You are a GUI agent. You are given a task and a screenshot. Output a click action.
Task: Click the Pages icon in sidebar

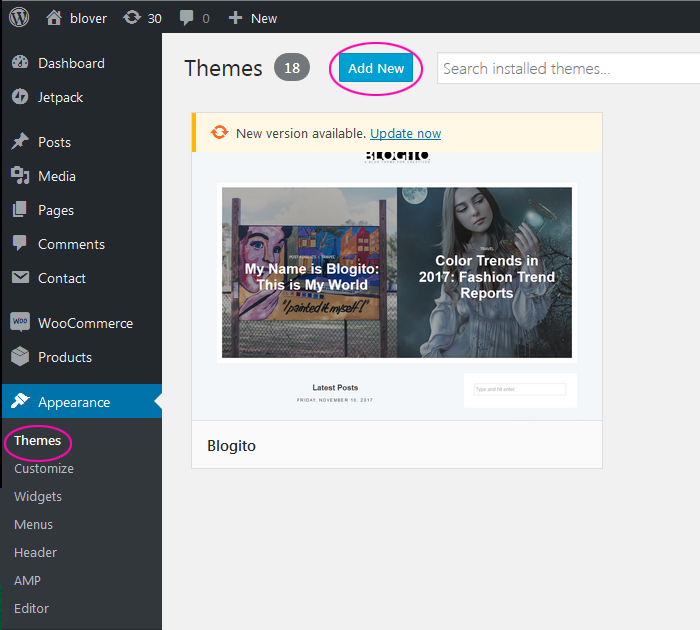[x=20, y=209]
